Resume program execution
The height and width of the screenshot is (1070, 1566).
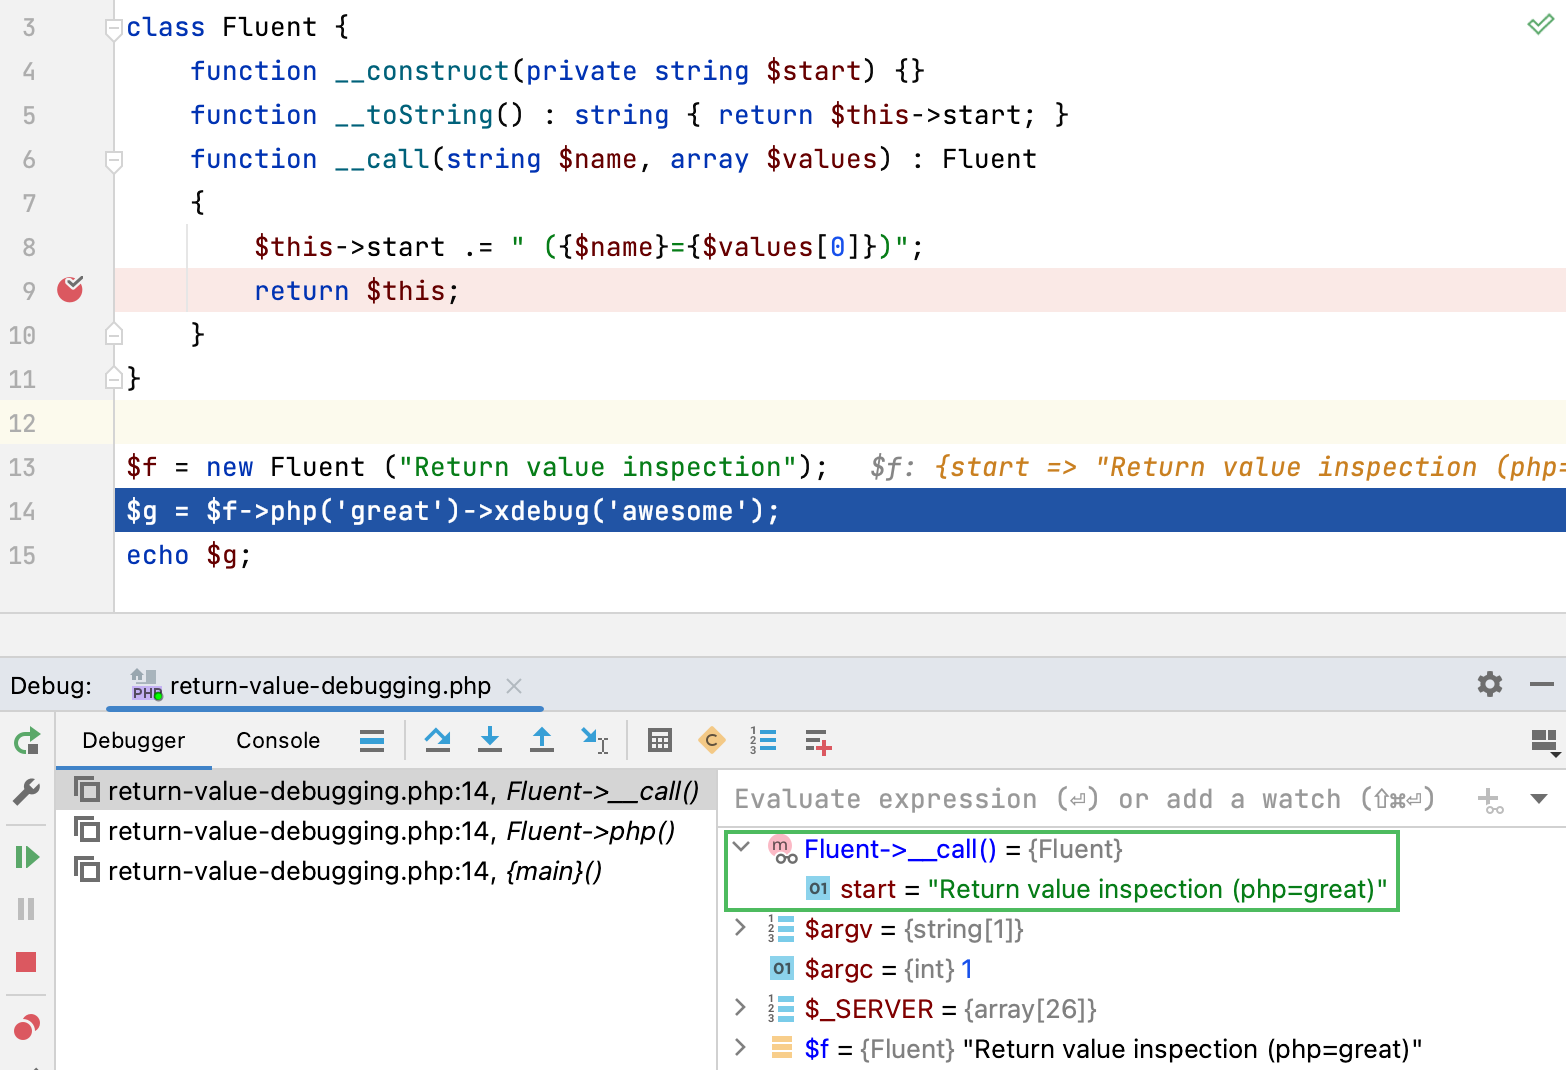pos(27,856)
